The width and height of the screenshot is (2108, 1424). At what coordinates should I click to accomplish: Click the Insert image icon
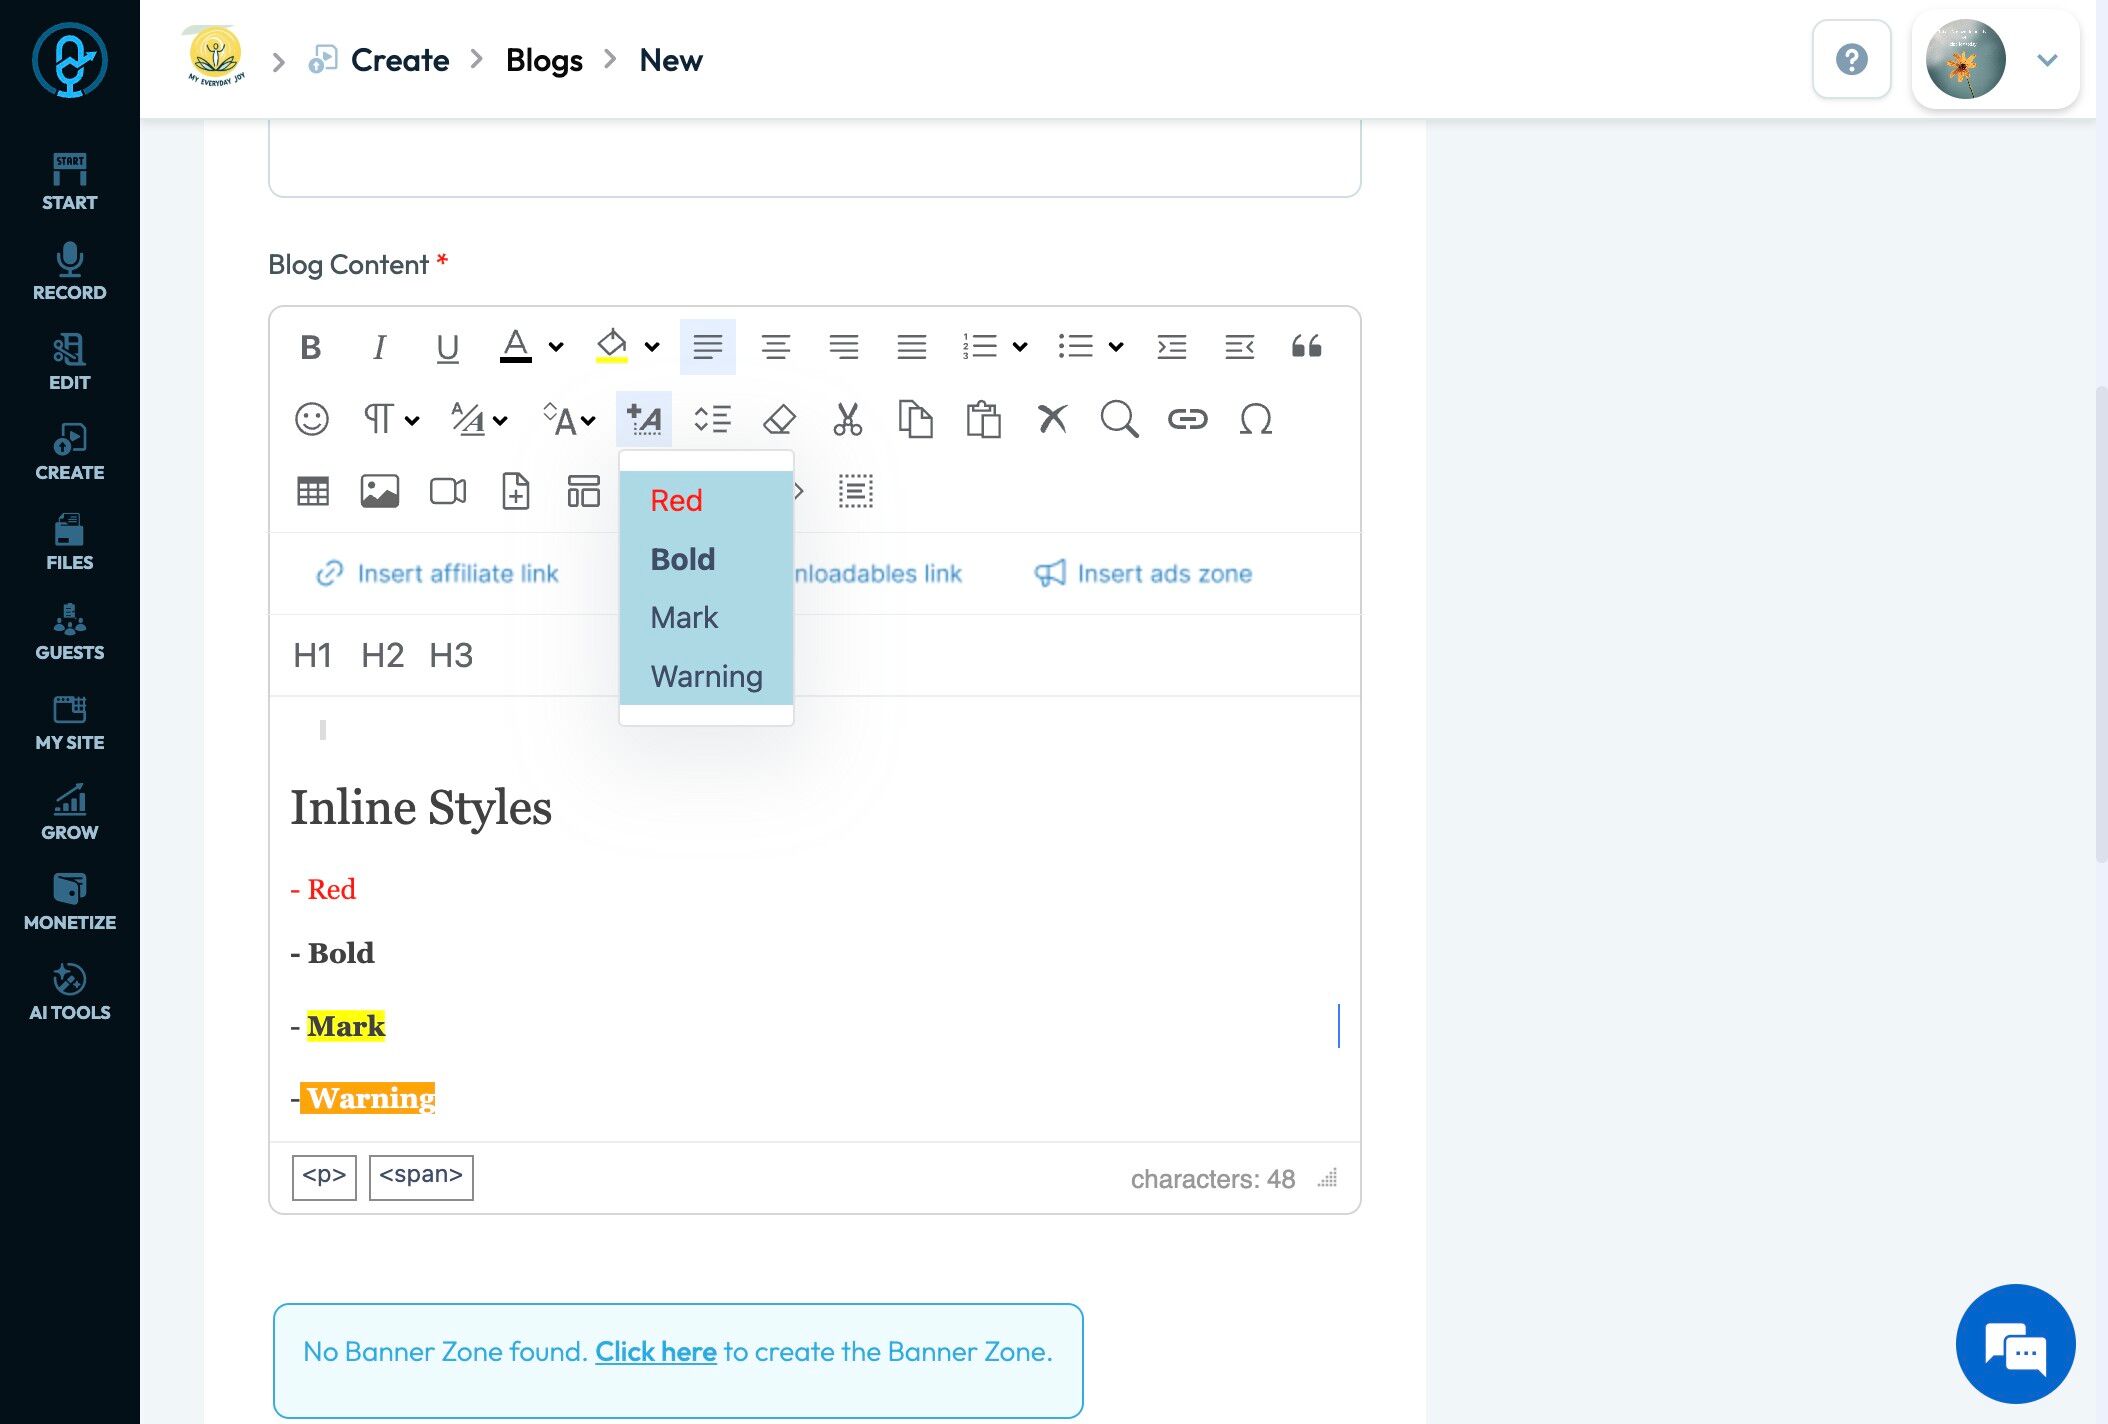point(380,491)
